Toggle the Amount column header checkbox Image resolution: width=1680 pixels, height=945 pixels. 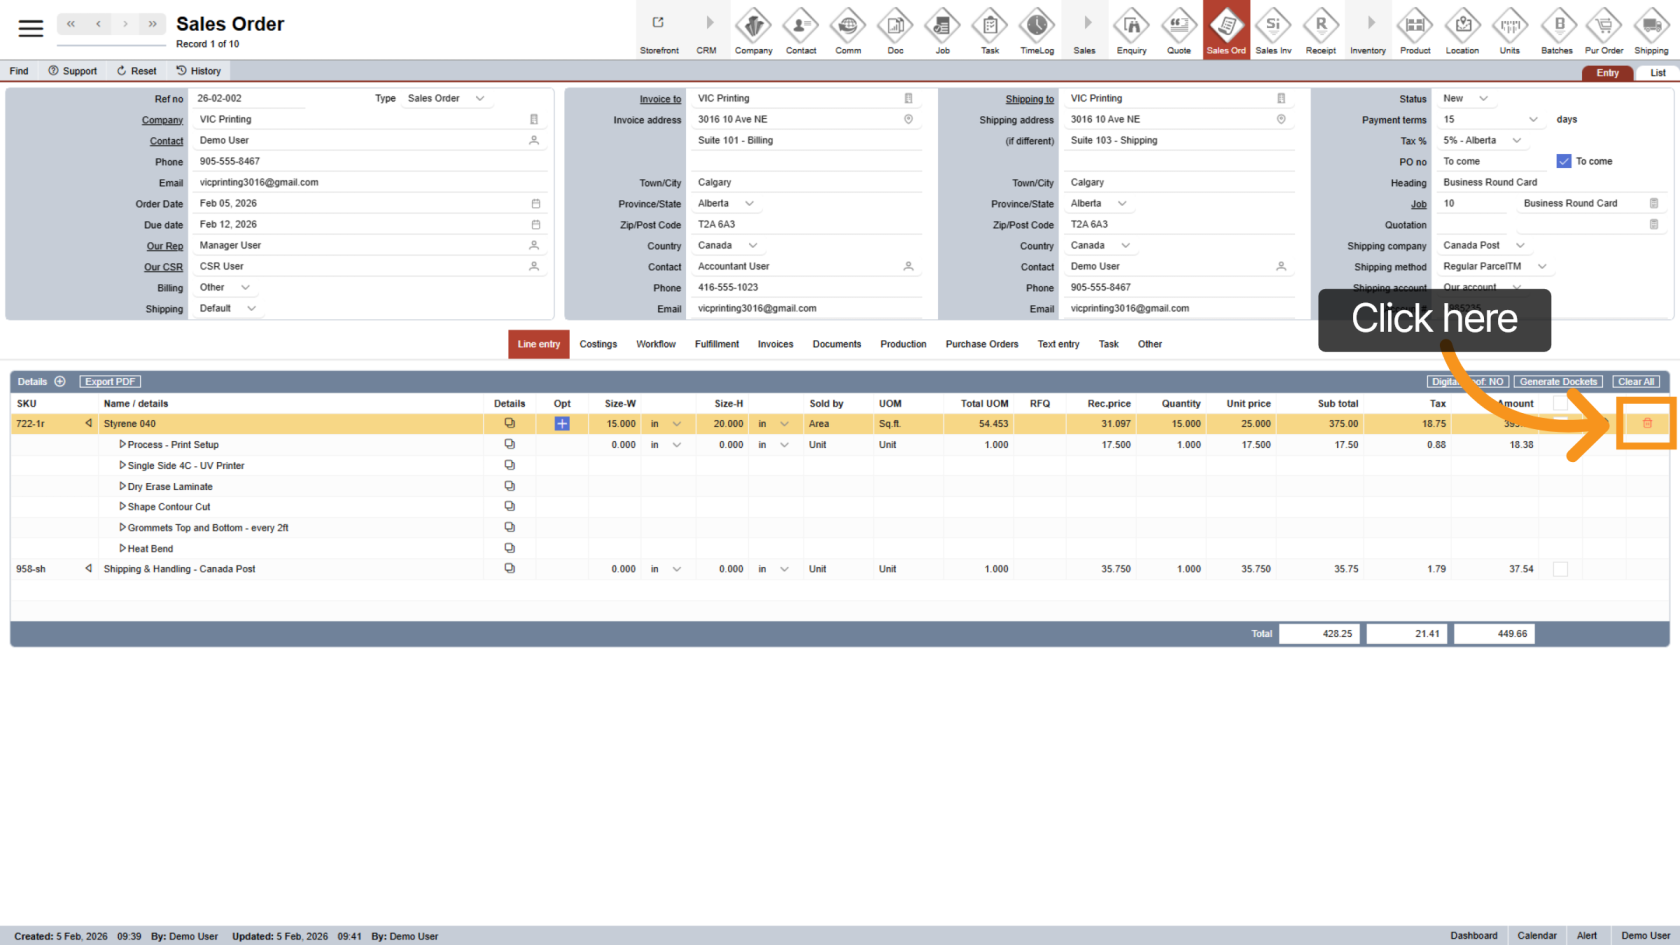pyautogui.click(x=1560, y=403)
